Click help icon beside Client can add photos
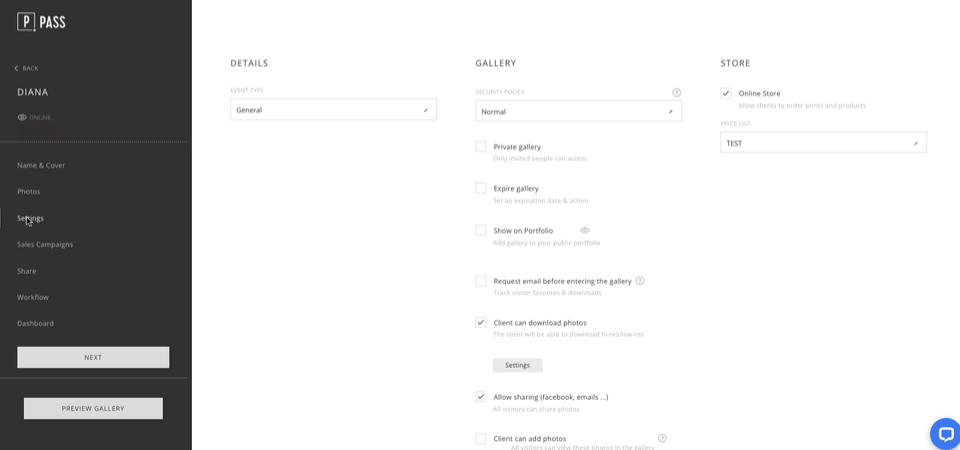Viewport: 960px width, 450px height. [x=662, y=438]
